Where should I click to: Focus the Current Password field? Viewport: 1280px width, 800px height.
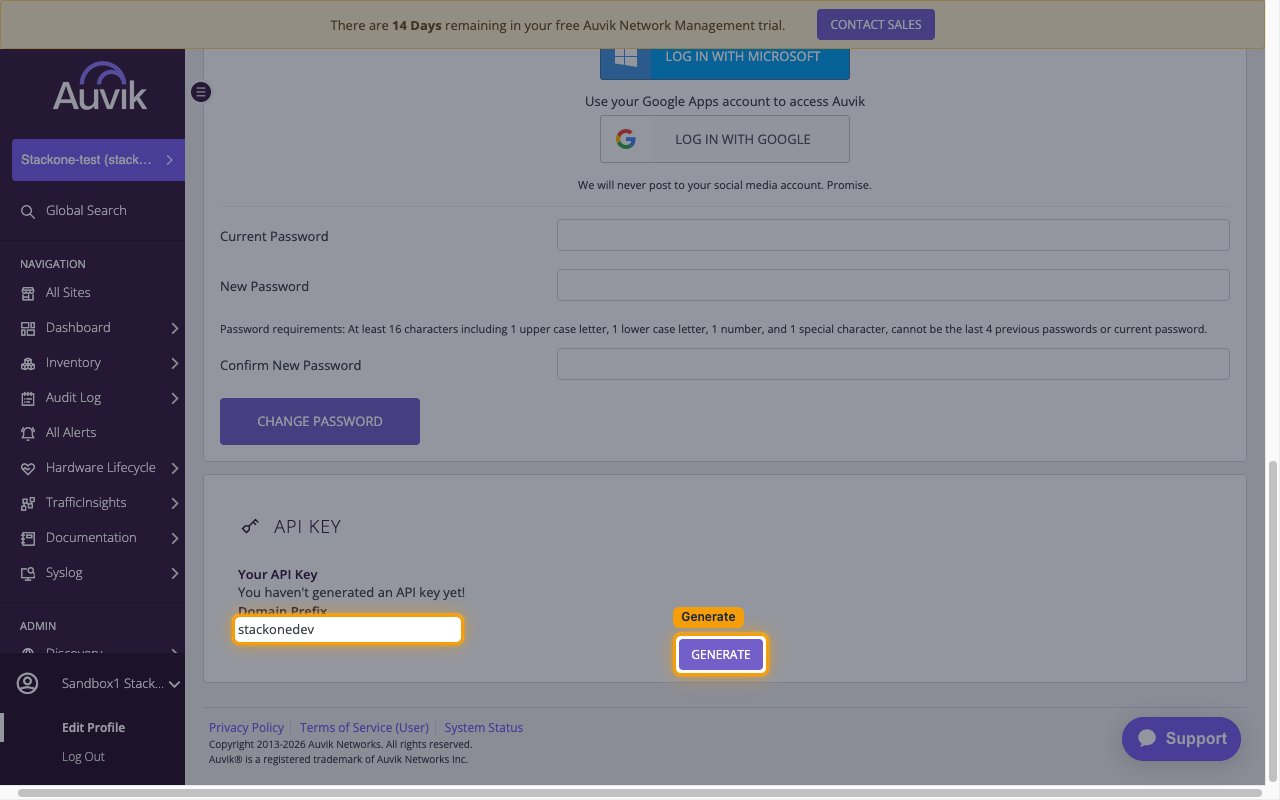pyautogui.click(x=893, y=236)
